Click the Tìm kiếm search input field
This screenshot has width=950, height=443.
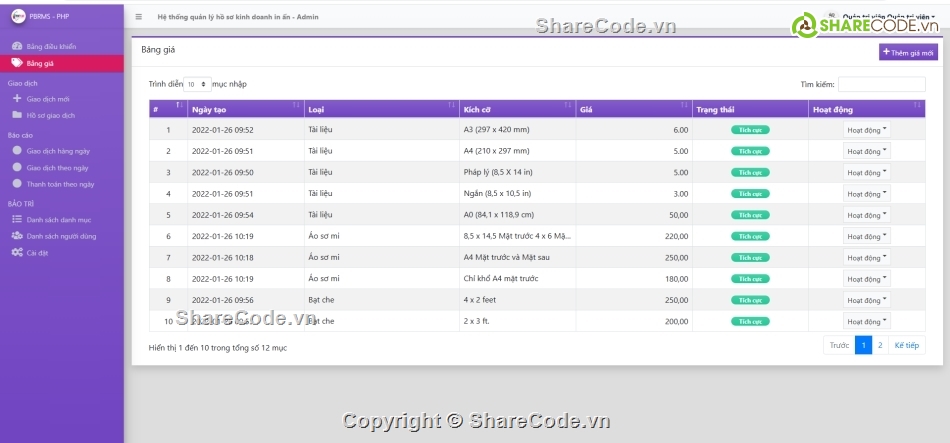pyautogui.click(x=881, y=85)
